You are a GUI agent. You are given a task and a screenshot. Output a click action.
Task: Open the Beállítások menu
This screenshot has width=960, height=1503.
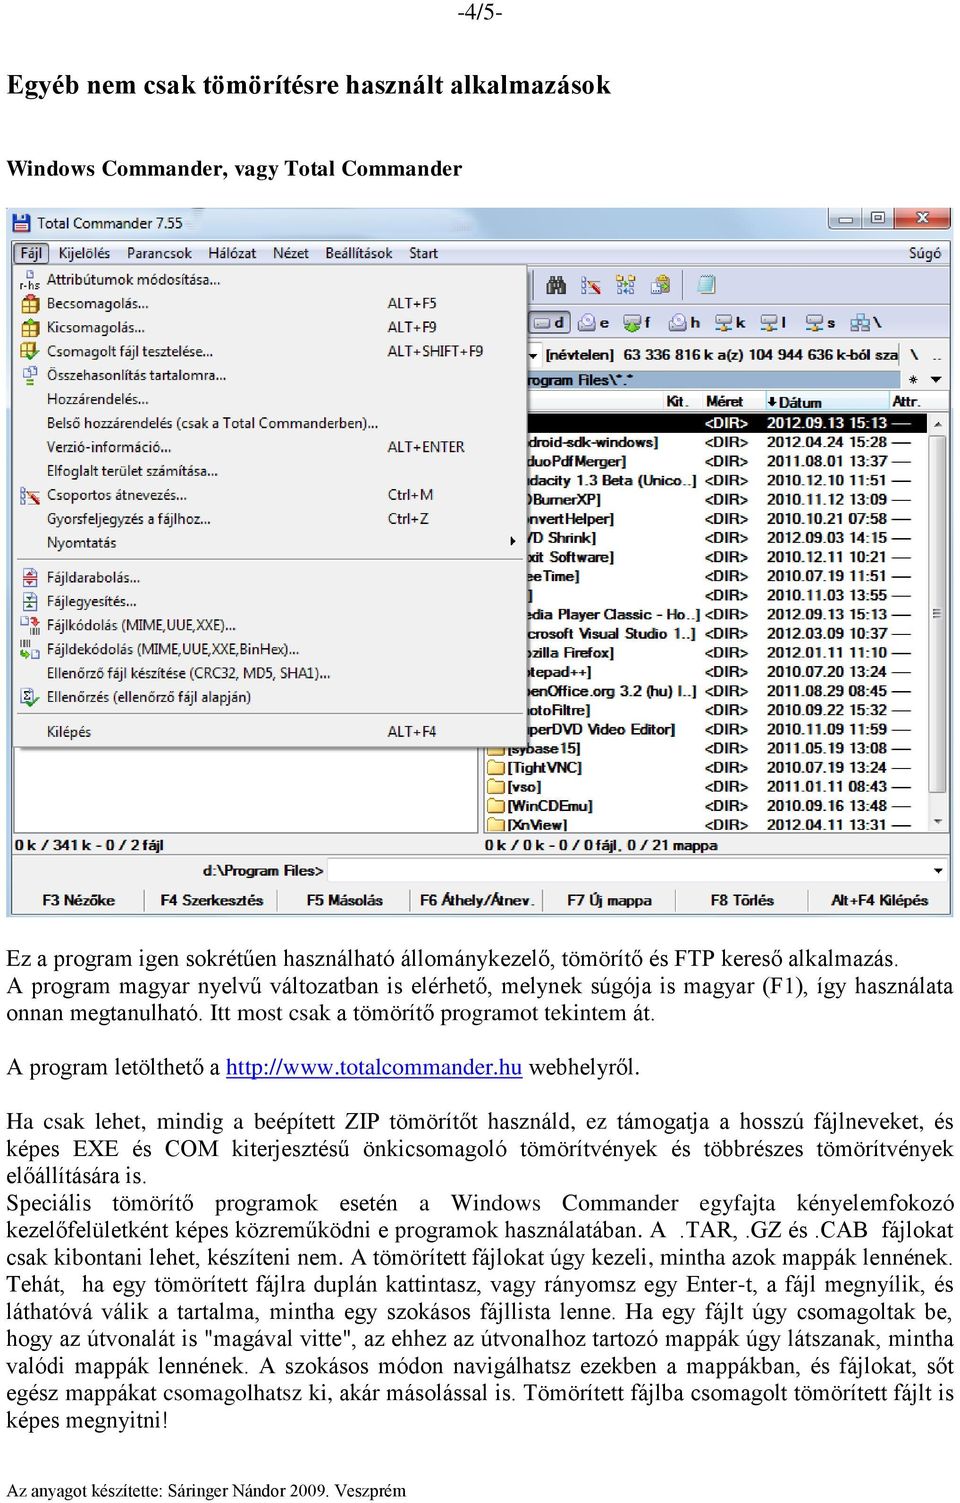click(x=359, y=253)
